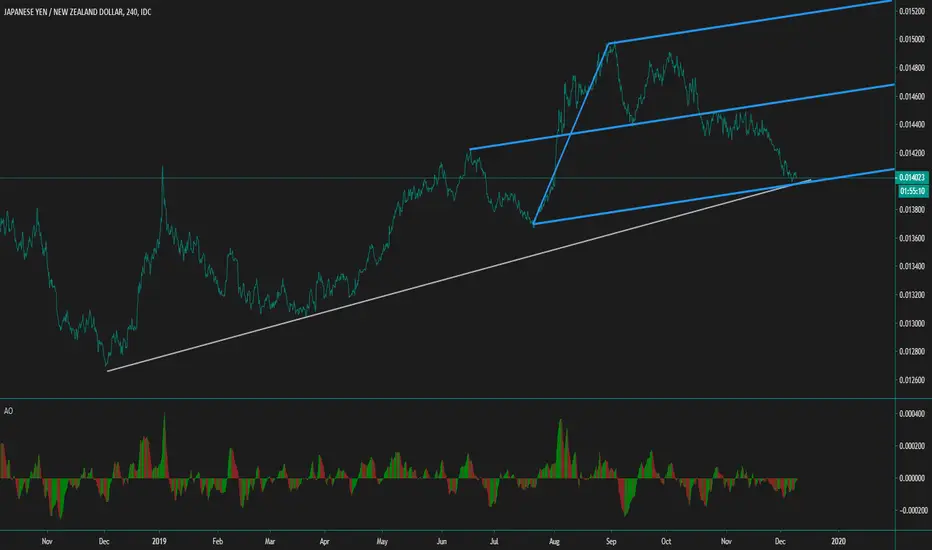Image resolution: width=932 pixels, height=550 pixels.
Task: Click the 0.012600 price axis label
Action: (x=912, y=380)
